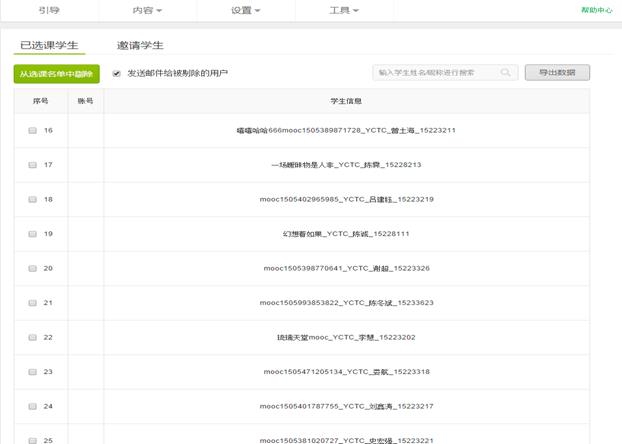
Task: Open the 内容 dropdown menu
Action: [x=147, y=10]
